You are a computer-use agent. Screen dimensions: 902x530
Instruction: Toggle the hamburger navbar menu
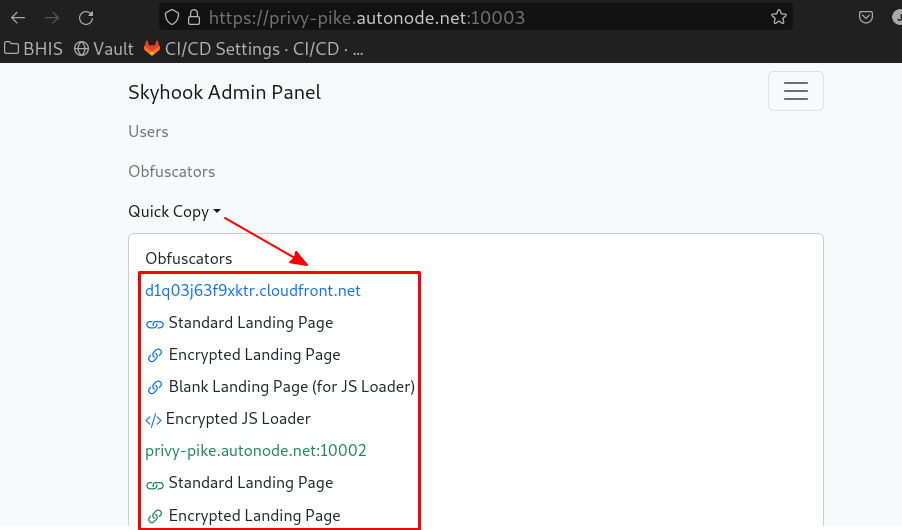795,91
